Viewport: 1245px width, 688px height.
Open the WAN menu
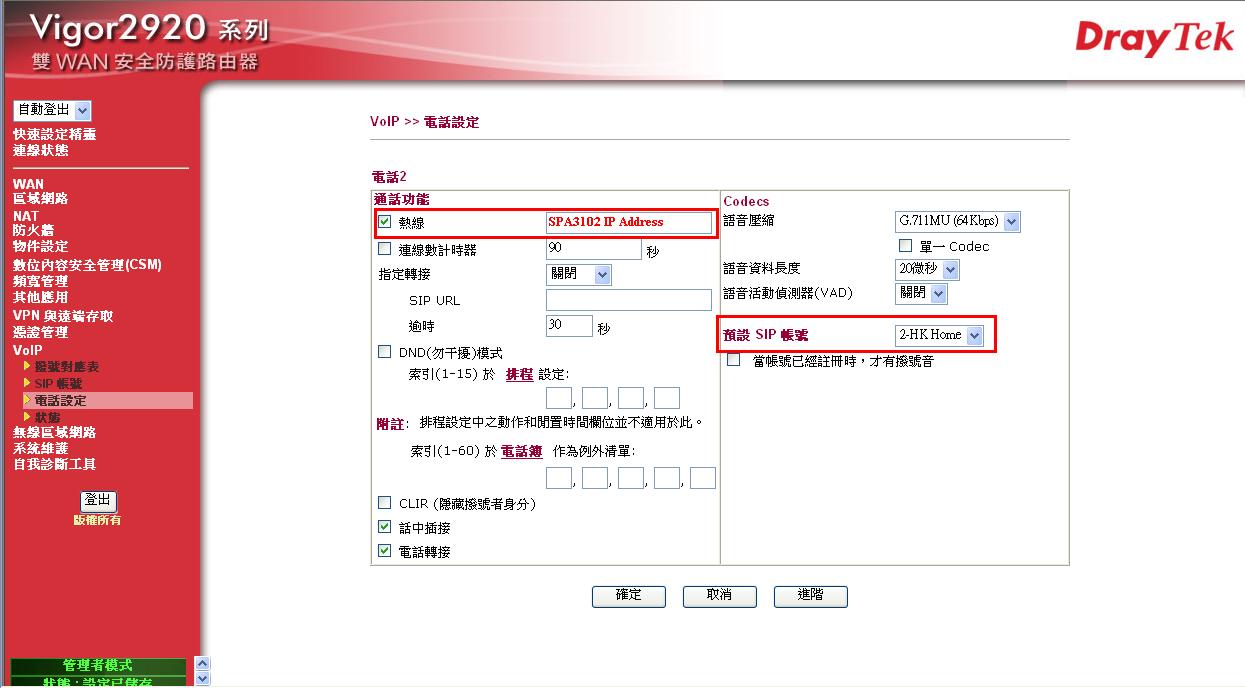pos(29,184)
